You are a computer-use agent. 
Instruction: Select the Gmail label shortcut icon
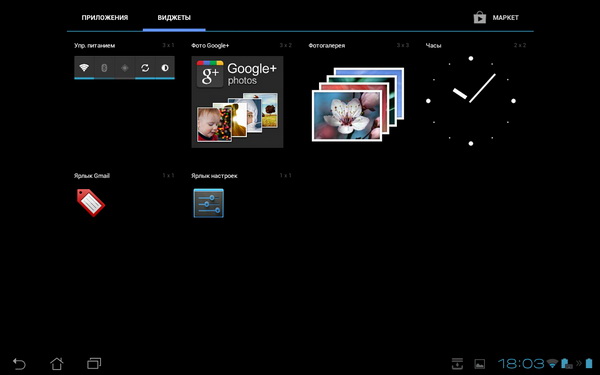coord(91,202)
